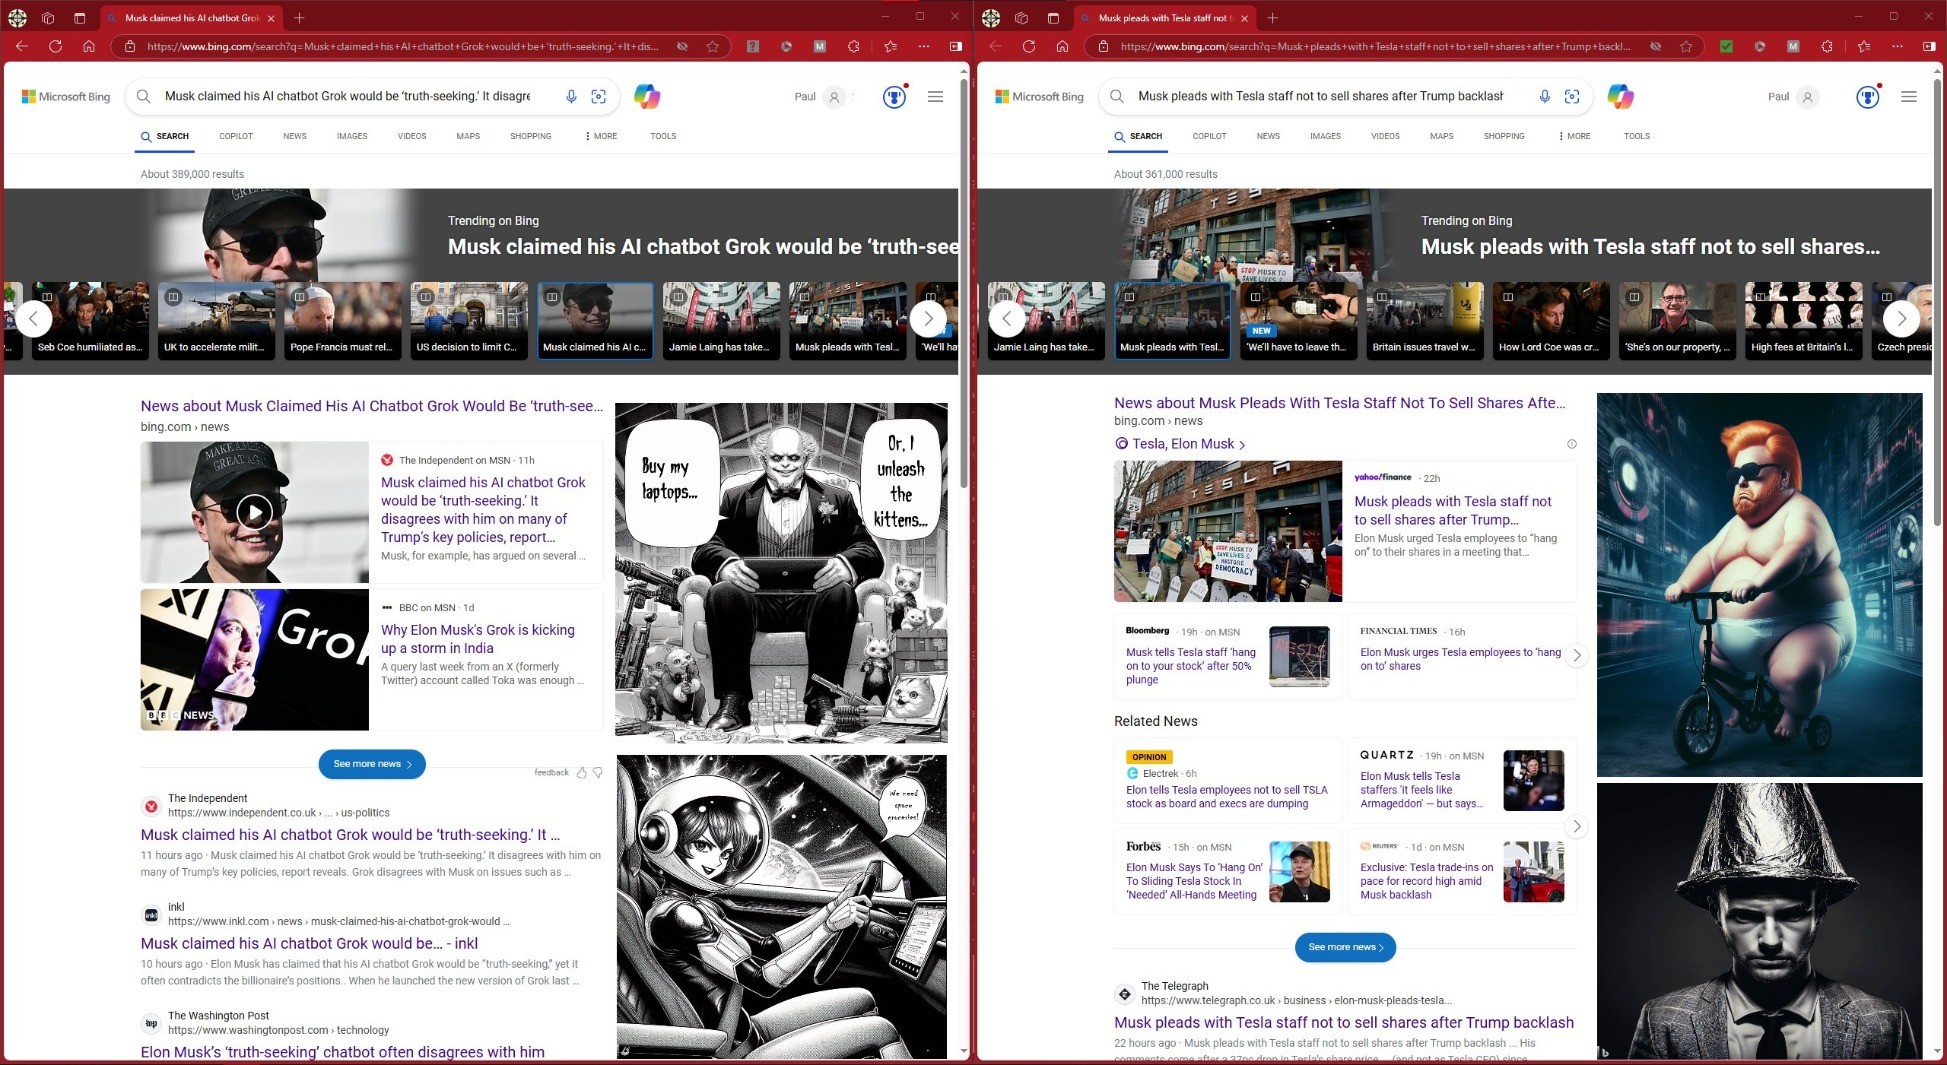Show next trending stories in left carousel
This screenshot has width=1947, height=1065.
[928, 319]
